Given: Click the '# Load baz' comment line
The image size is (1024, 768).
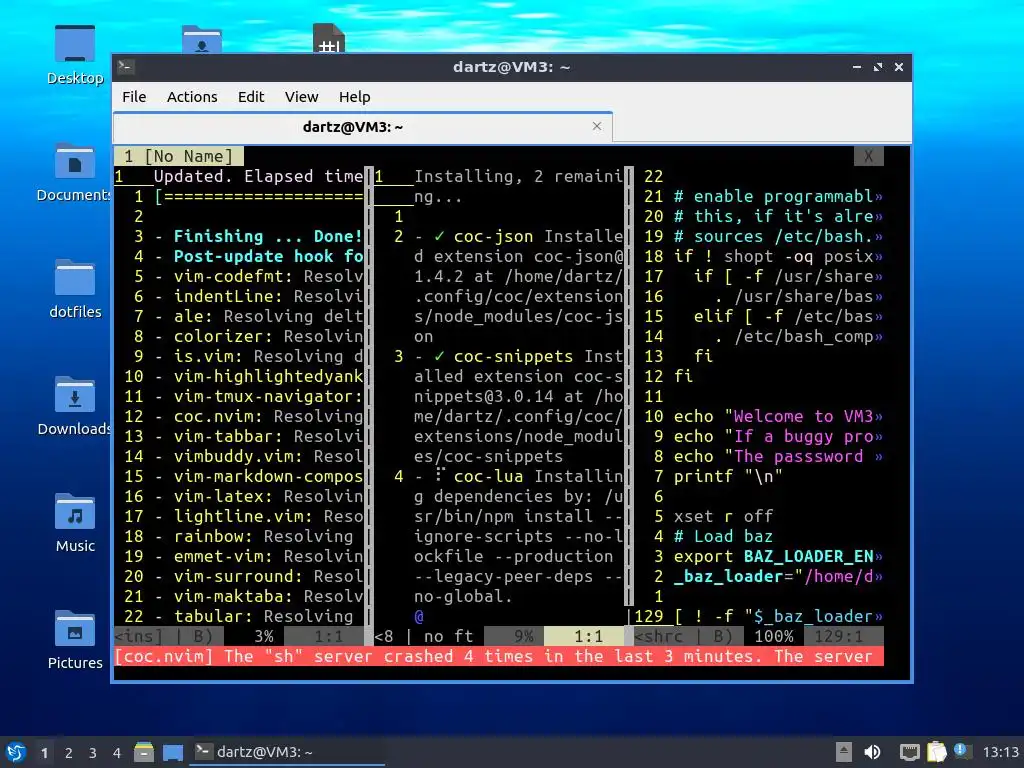Looking at the screenshot, I should [x=724, y=536].
